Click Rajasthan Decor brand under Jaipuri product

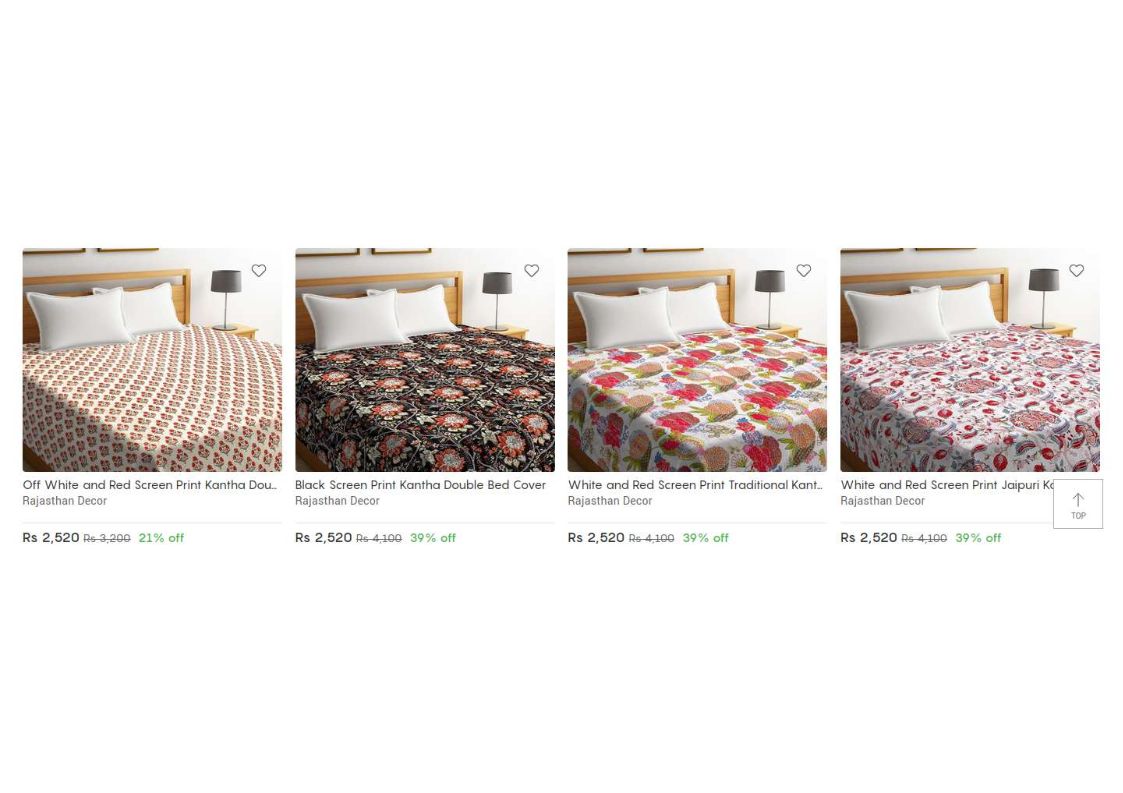coord(882,501)
